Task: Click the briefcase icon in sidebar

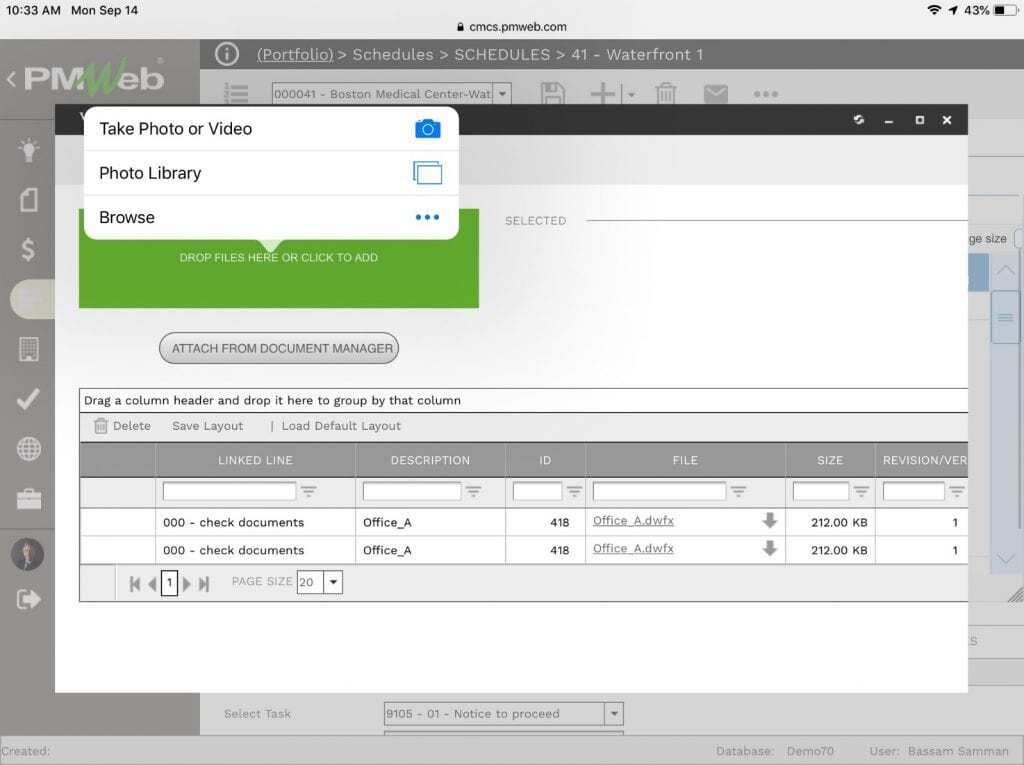Action: (x=29, y=499)
